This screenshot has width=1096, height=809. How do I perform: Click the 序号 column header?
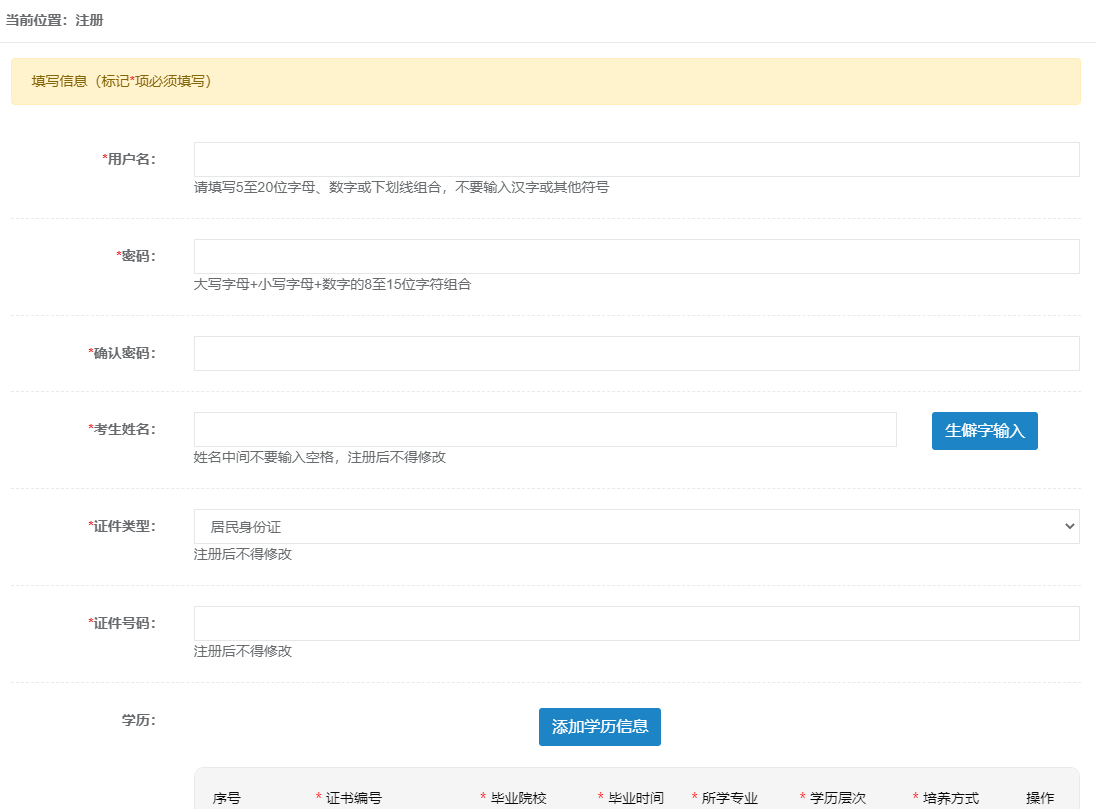tap(227, 798)
